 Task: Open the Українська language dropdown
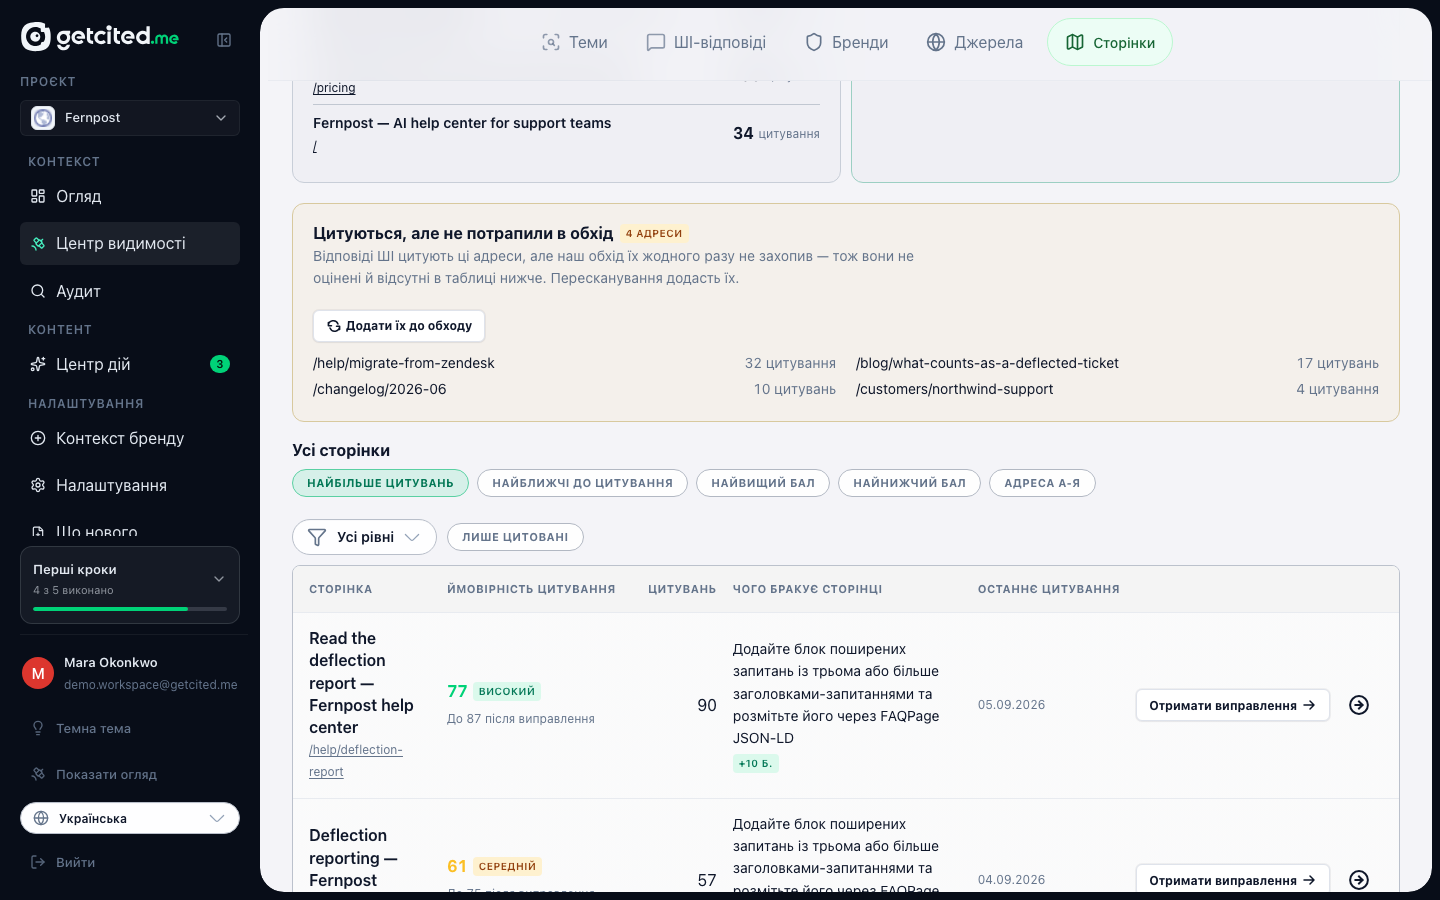point(130,818)
